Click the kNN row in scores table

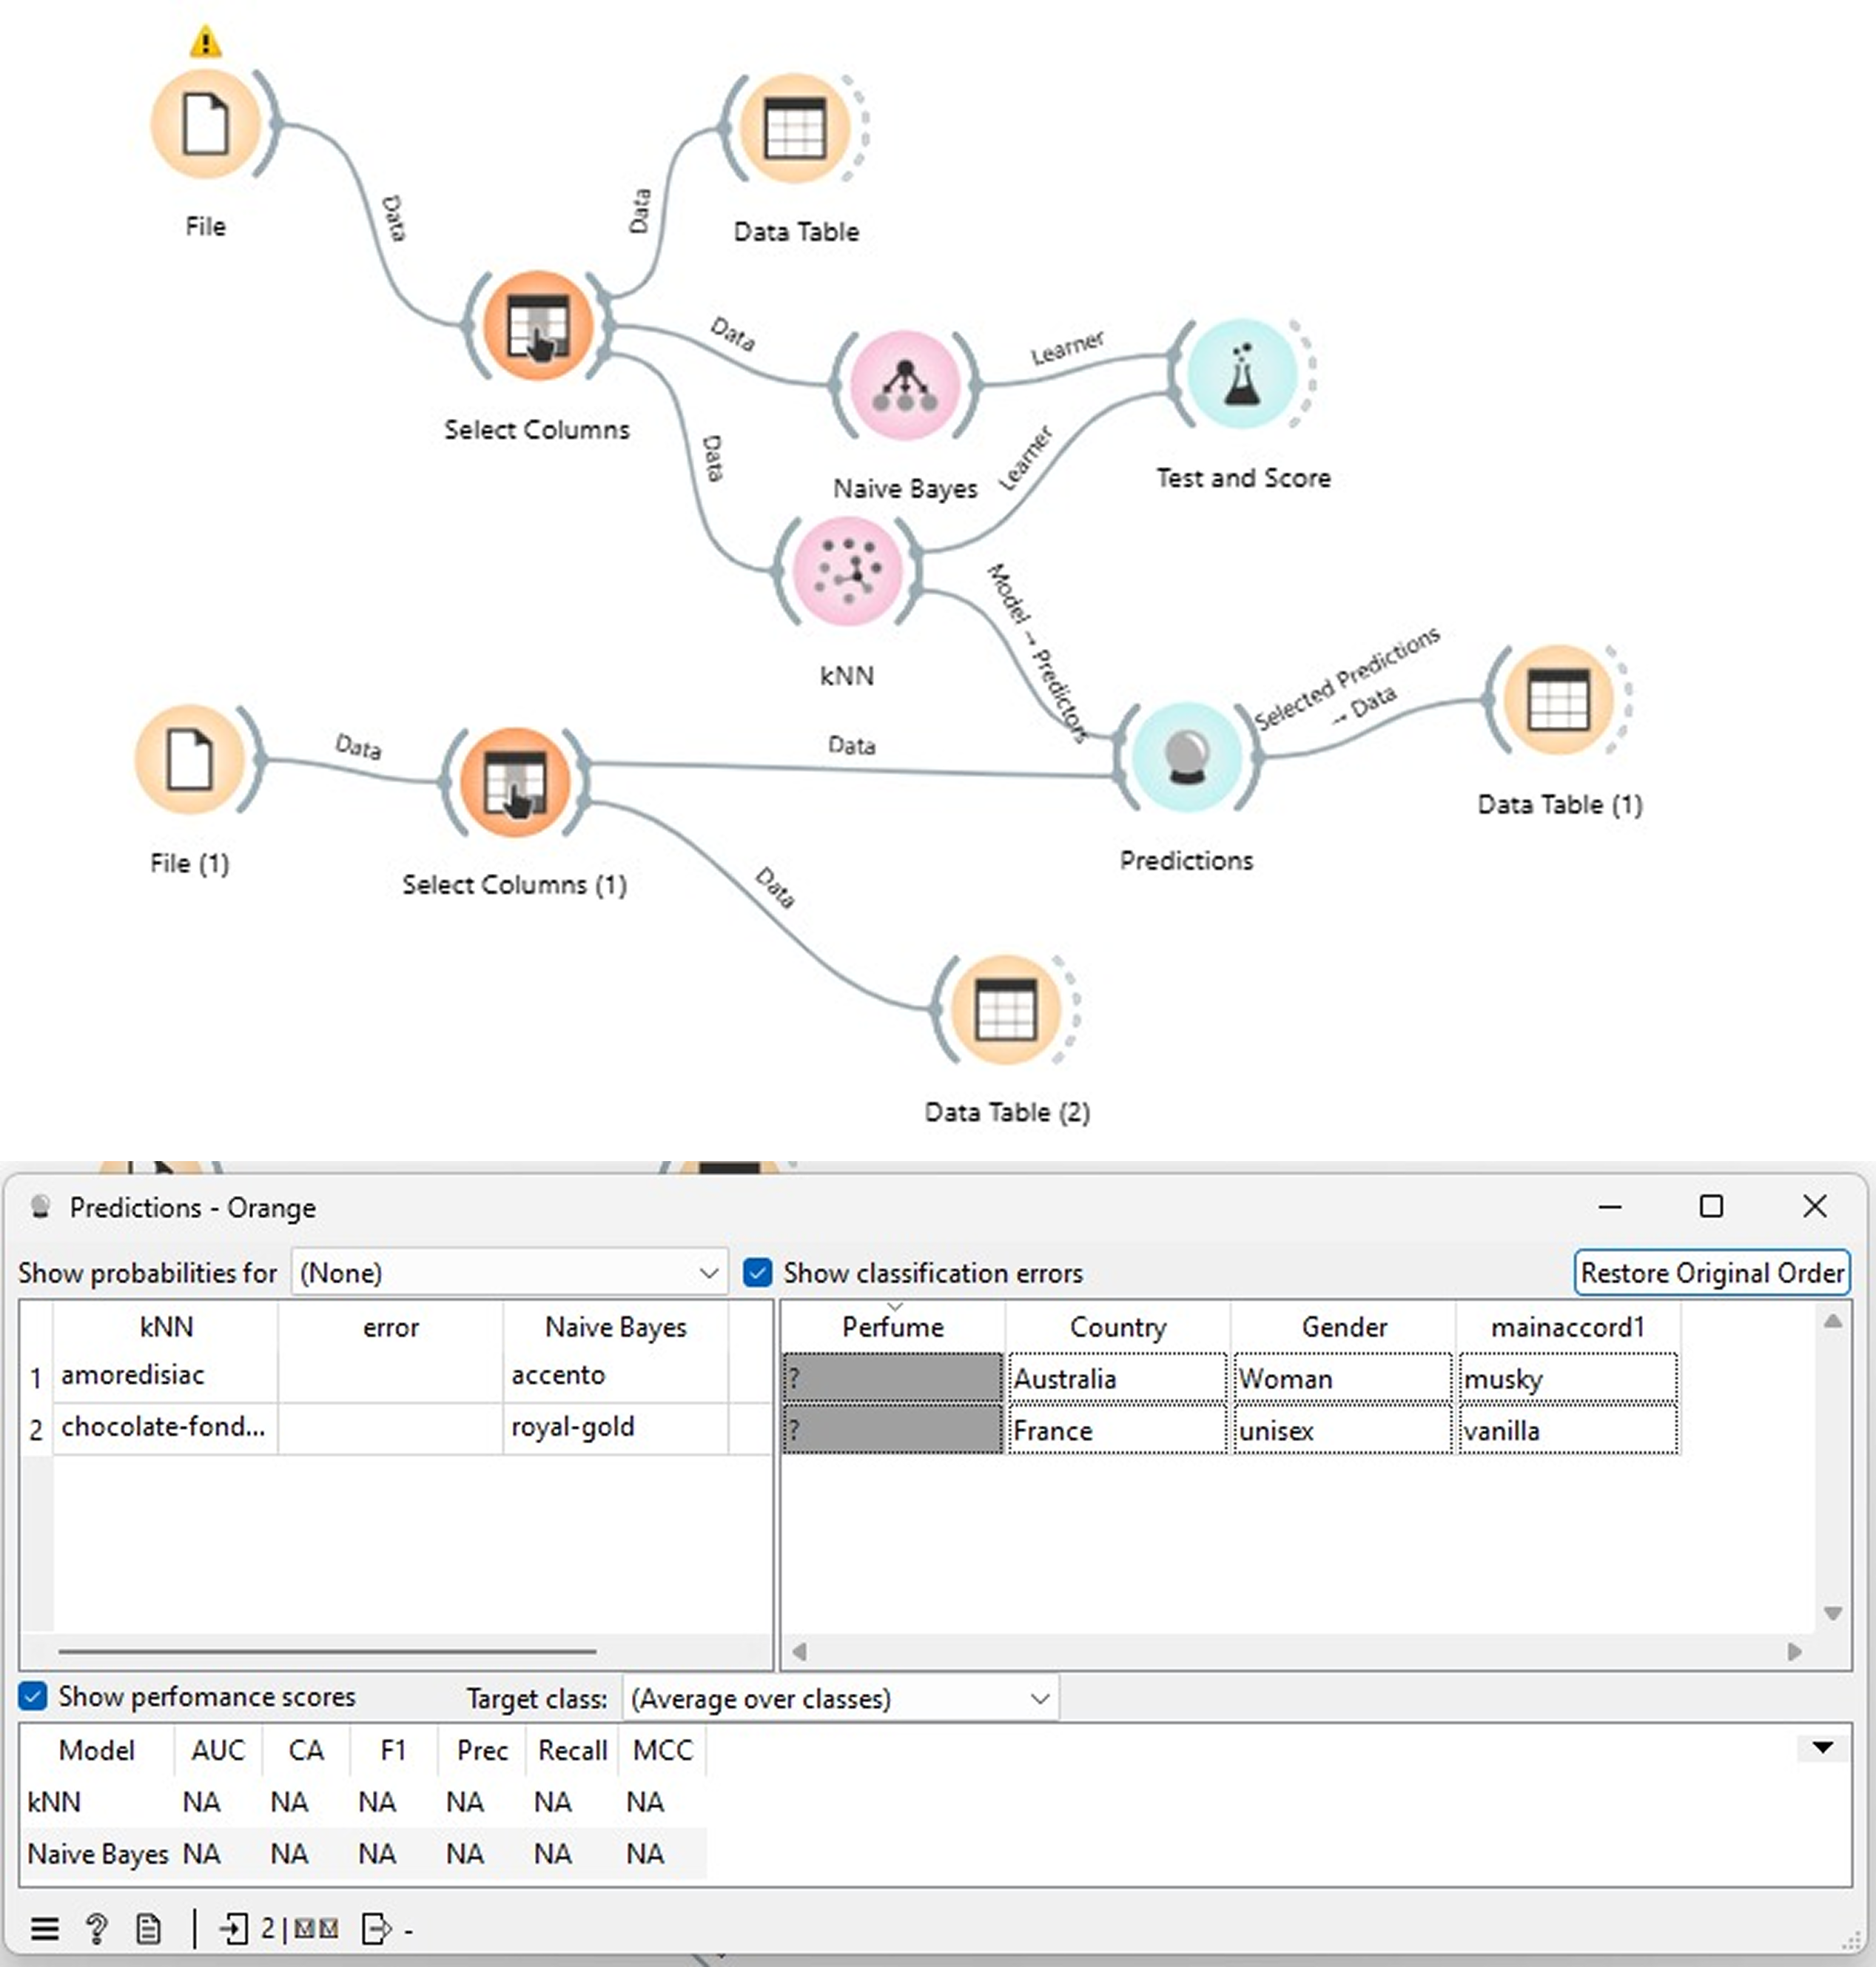click(x=364, y=1801)
